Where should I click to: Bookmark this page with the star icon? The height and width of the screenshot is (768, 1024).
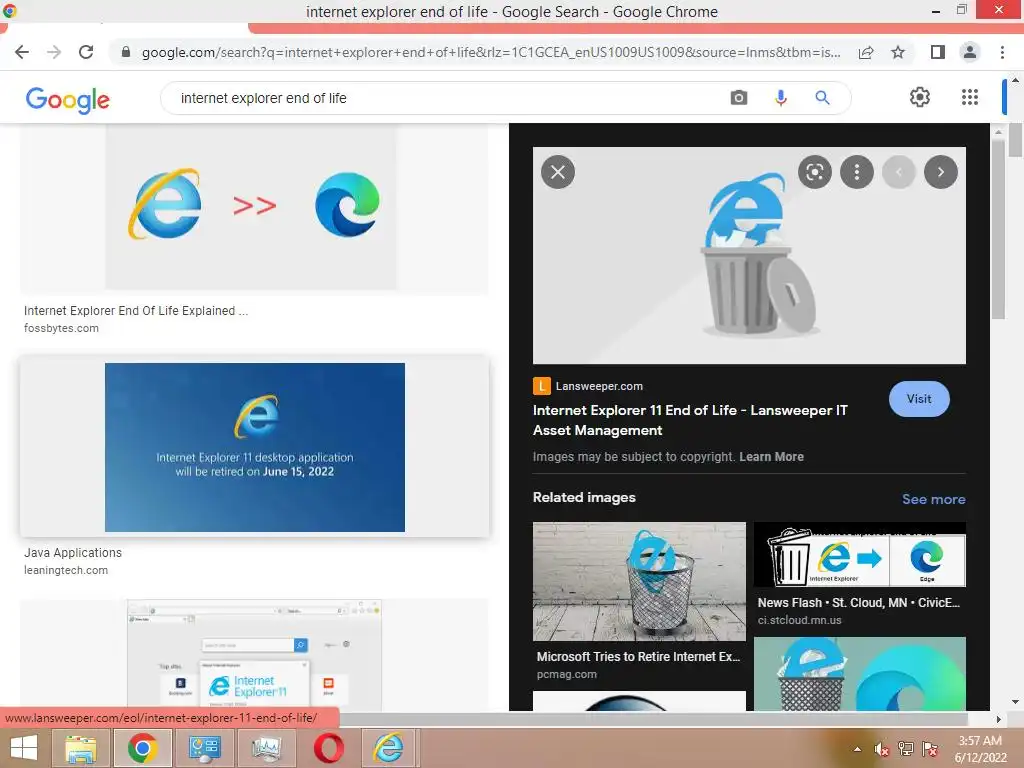coord(898,52)
